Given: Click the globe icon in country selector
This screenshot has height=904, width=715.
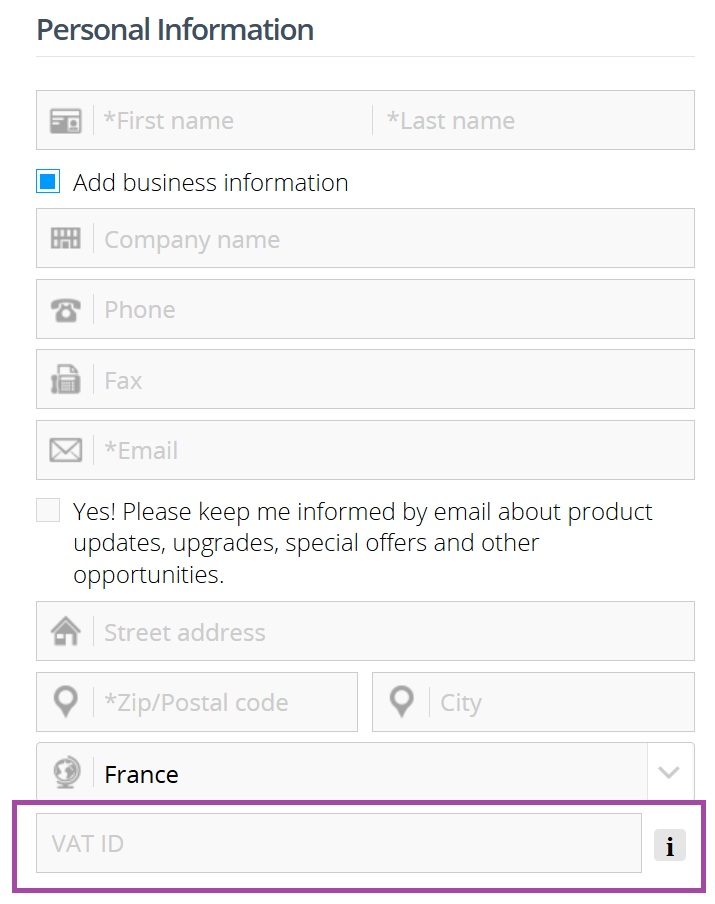Looking at the screenshot, I should tap(66, 772).
